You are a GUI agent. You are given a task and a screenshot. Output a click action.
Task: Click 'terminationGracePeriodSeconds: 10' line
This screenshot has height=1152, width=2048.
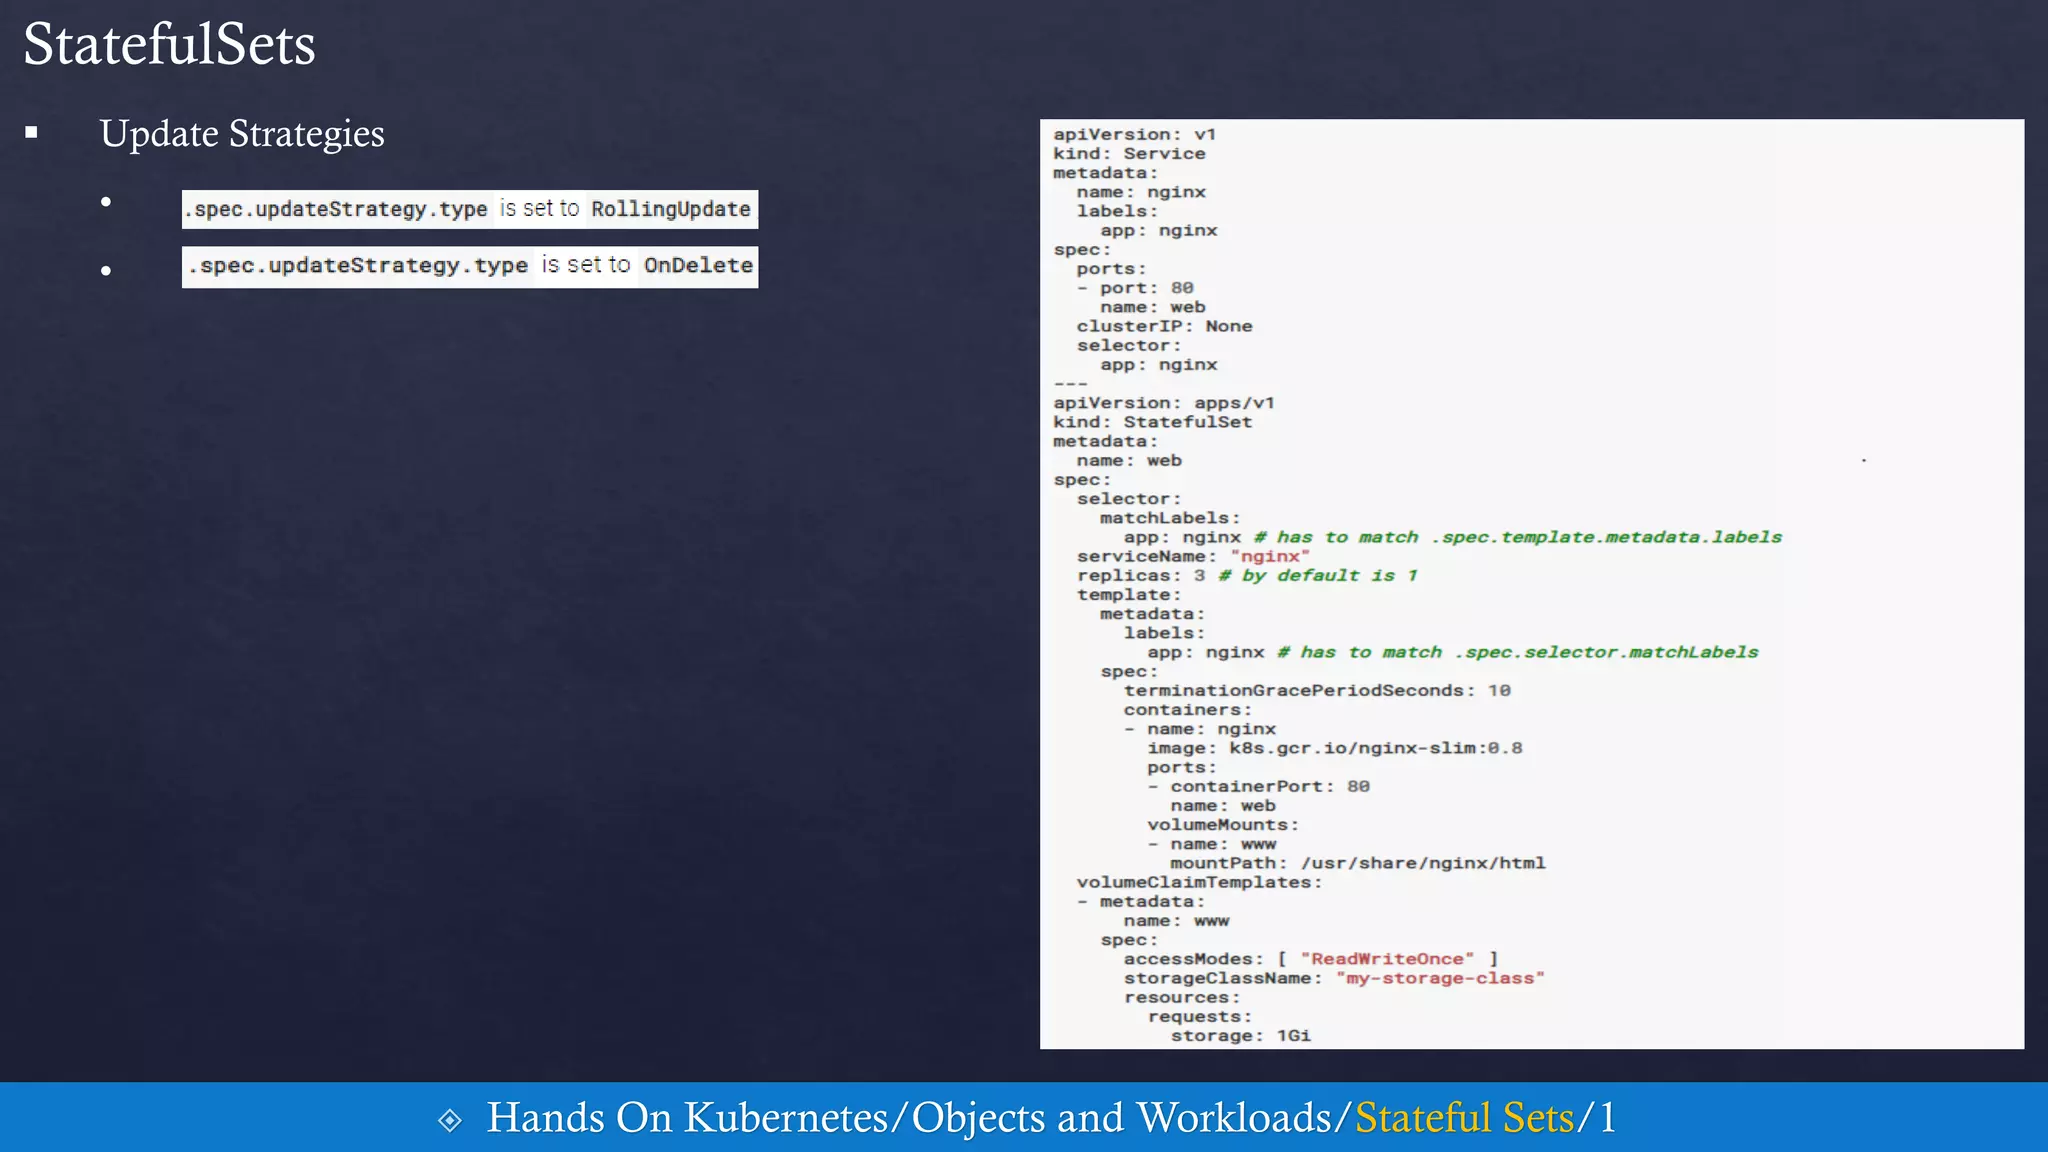(x=1317, y=691)
